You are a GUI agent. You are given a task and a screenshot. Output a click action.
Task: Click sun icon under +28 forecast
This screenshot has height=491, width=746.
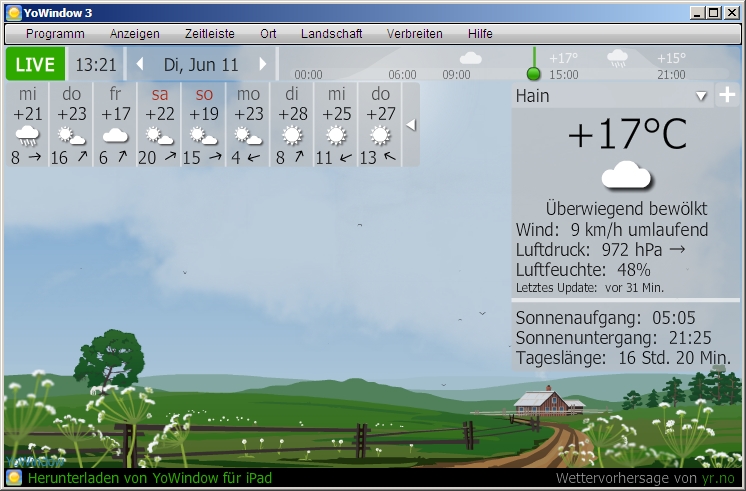click(292, 136)
